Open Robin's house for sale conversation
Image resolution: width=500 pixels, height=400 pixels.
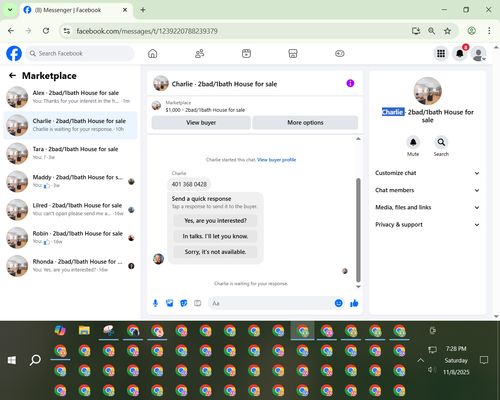click(x=70, y=238)
